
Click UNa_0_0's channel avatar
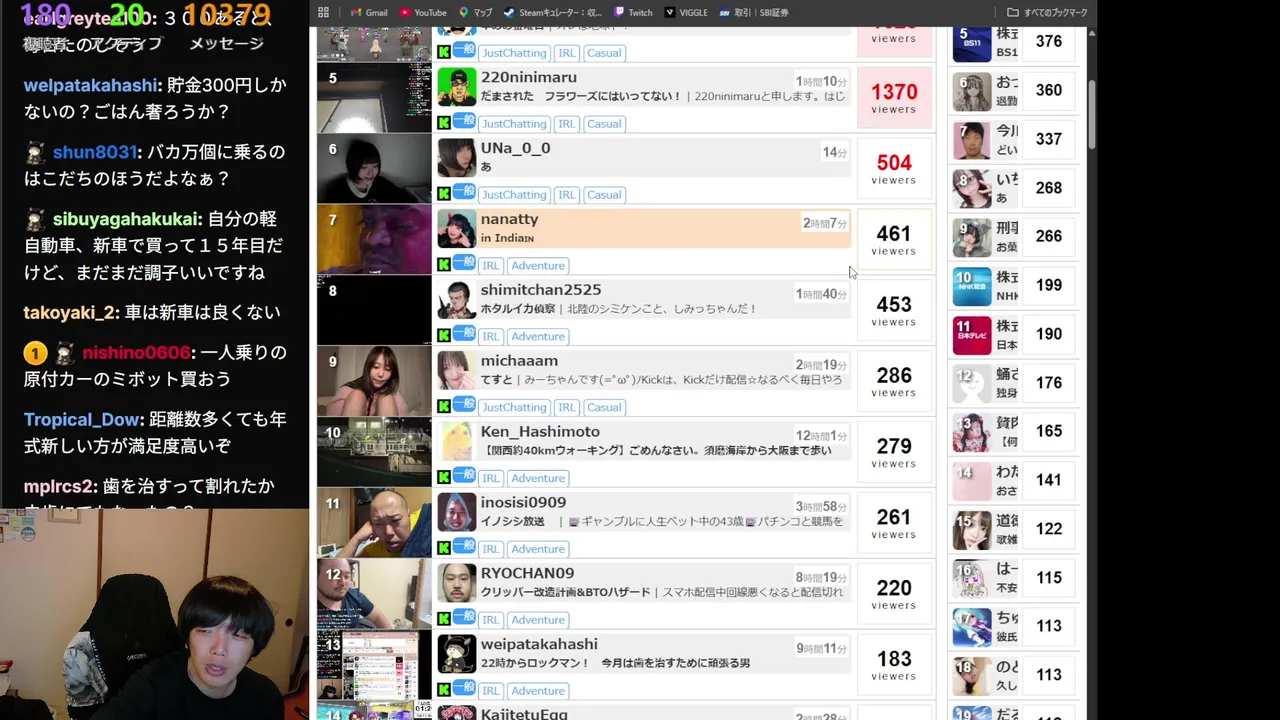(x=457, y=158)
